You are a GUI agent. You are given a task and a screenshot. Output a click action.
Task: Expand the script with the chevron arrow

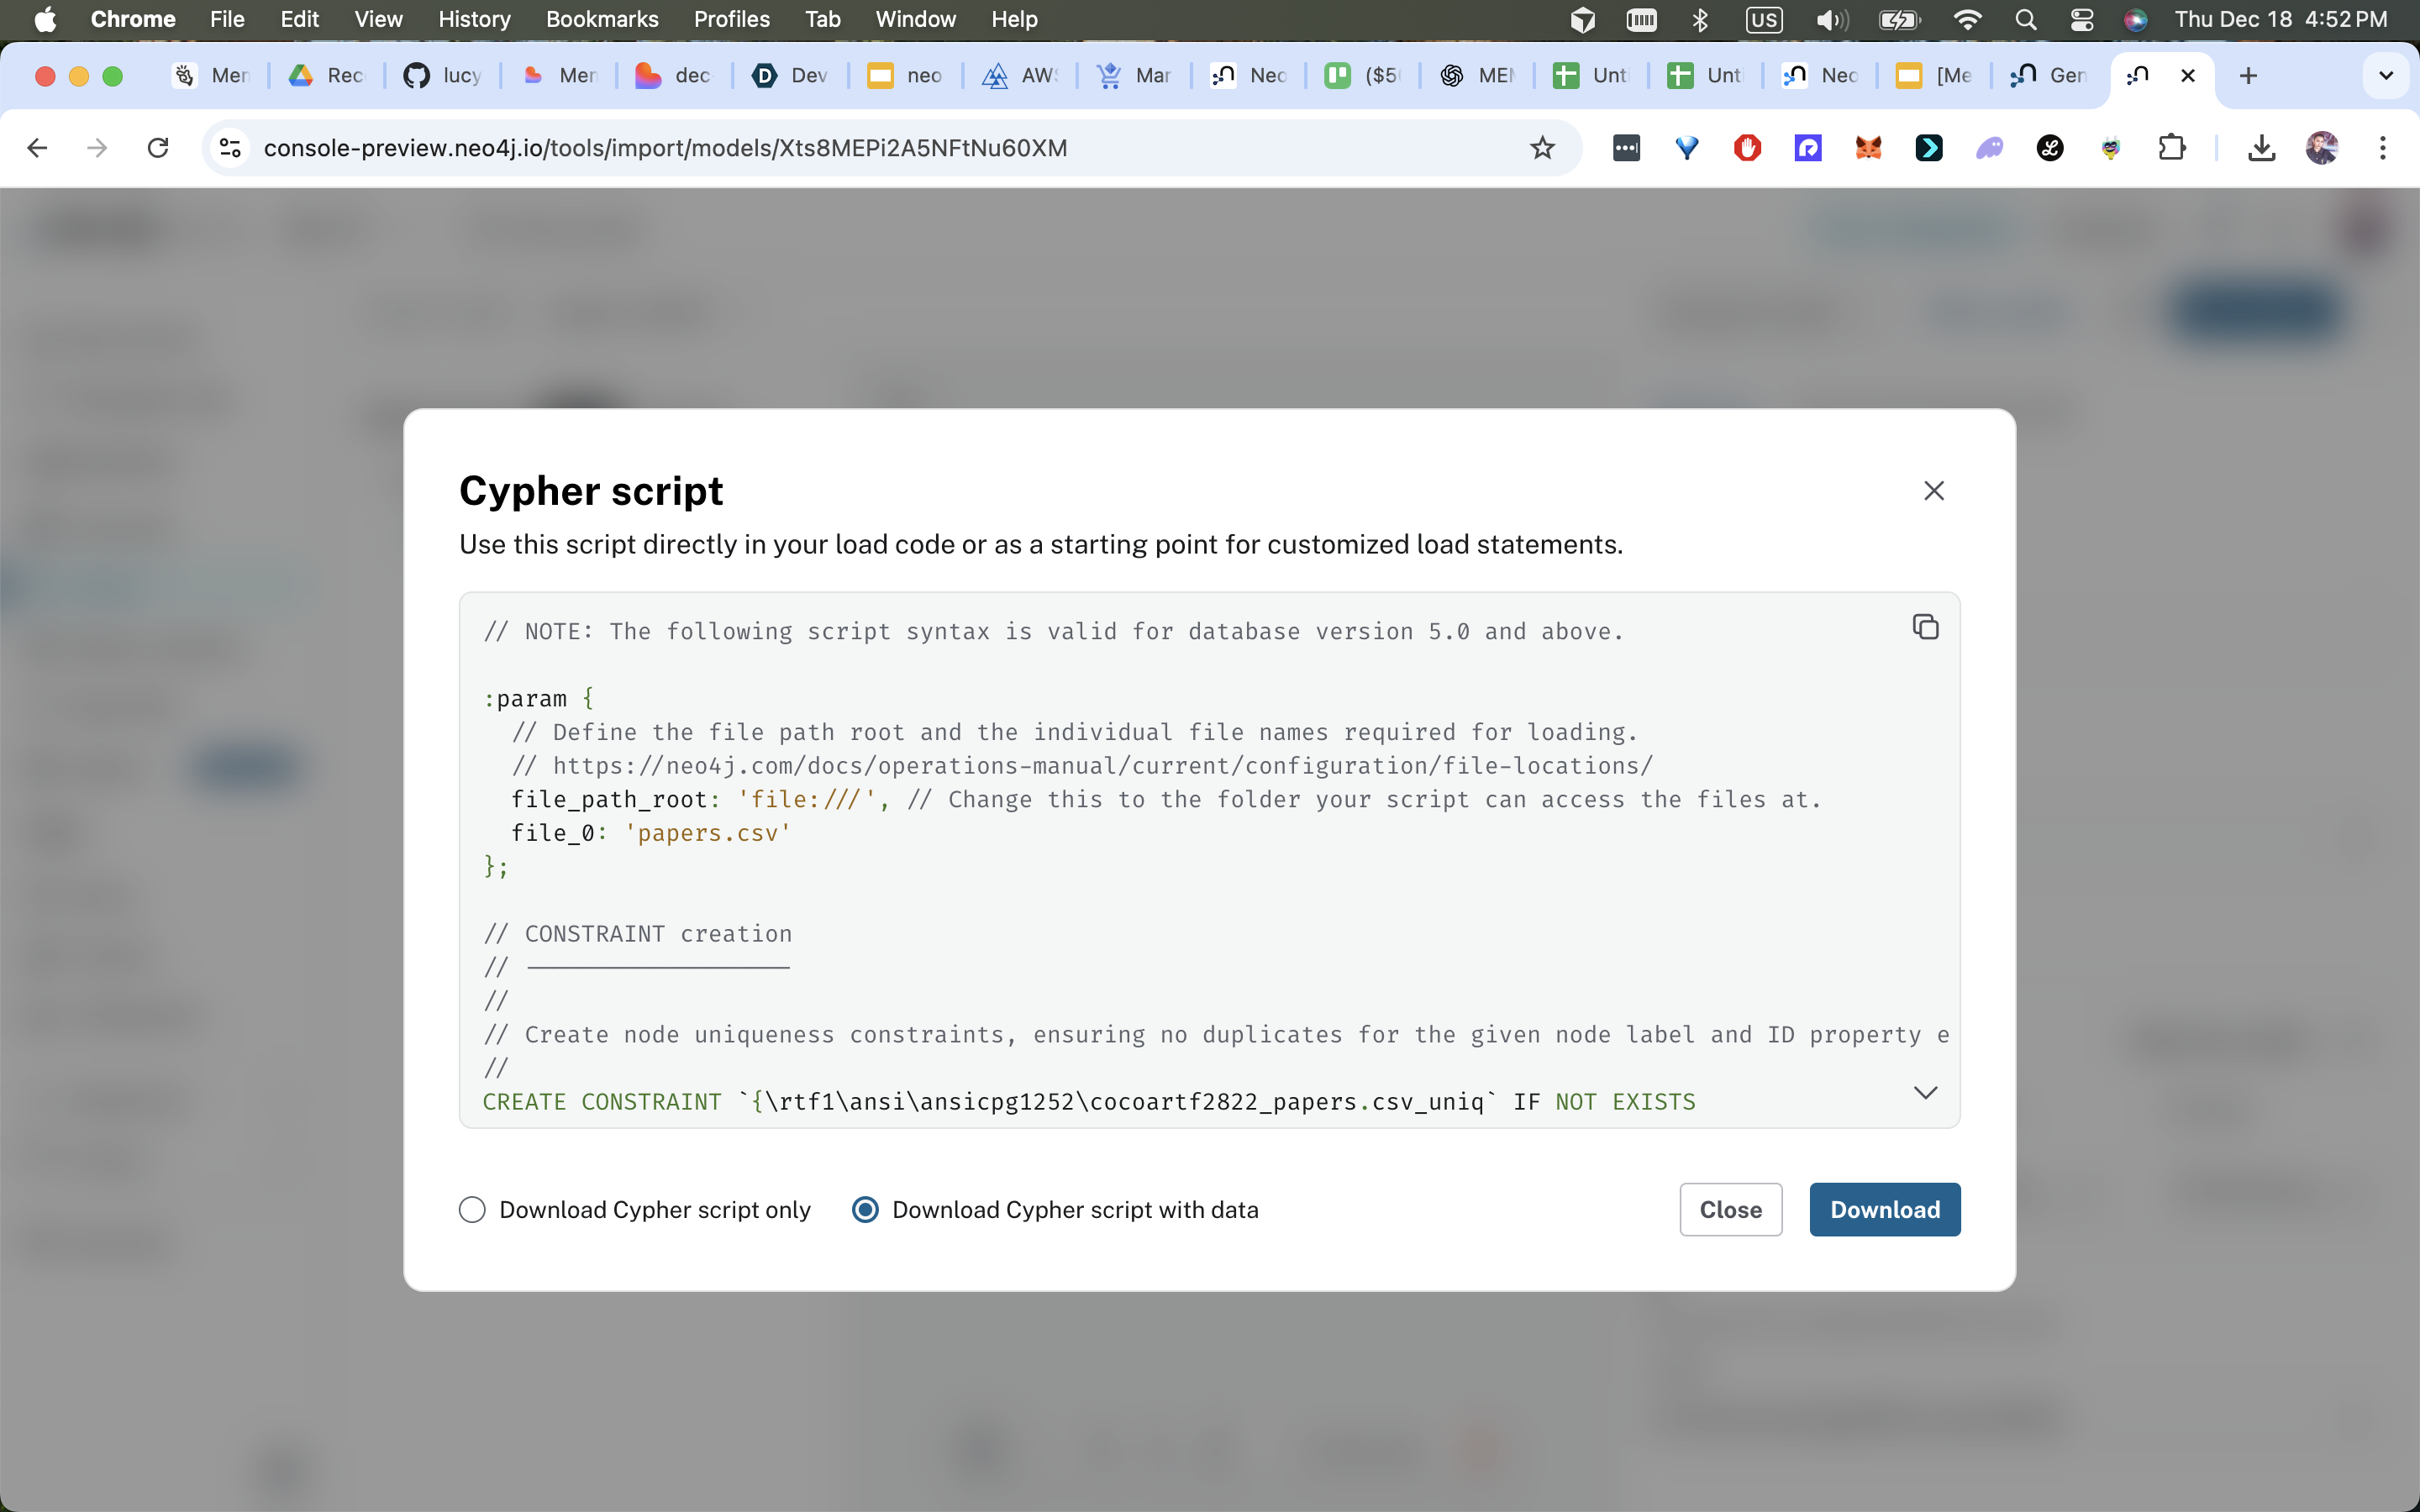pyautogui.click(x=1925, y=1092)
